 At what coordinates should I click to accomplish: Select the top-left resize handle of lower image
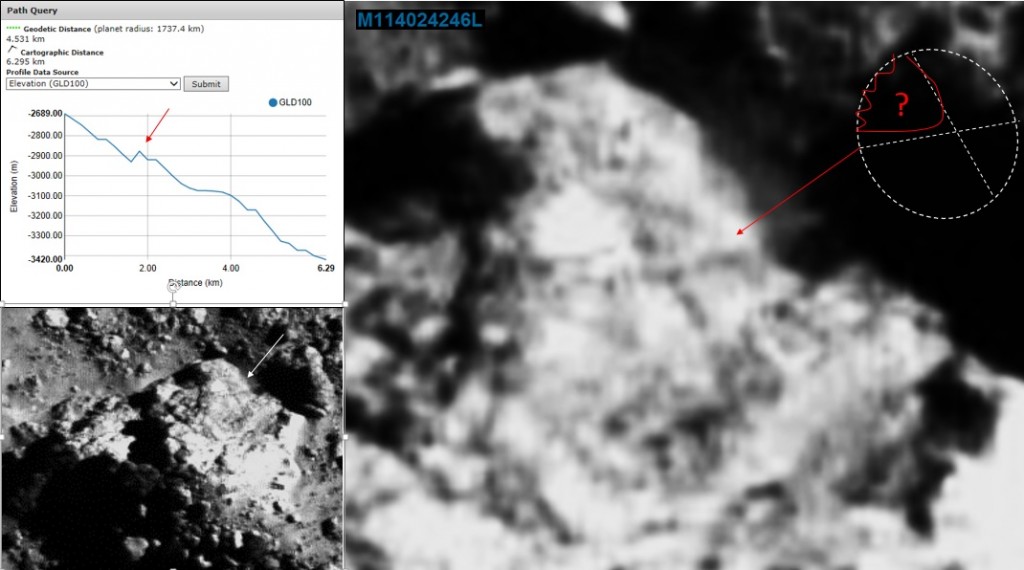pyautogui.click(x=2, y=303)
